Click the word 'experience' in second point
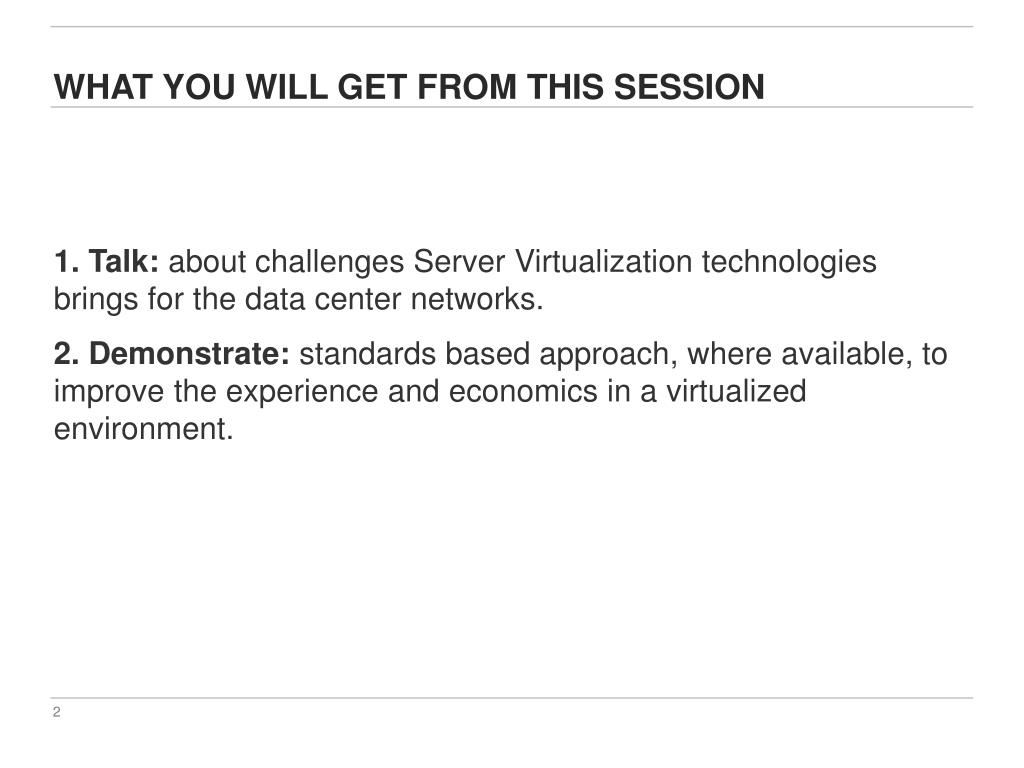Image resolution: width=1024 pixels, height=768 pixels. coord(302,392)
